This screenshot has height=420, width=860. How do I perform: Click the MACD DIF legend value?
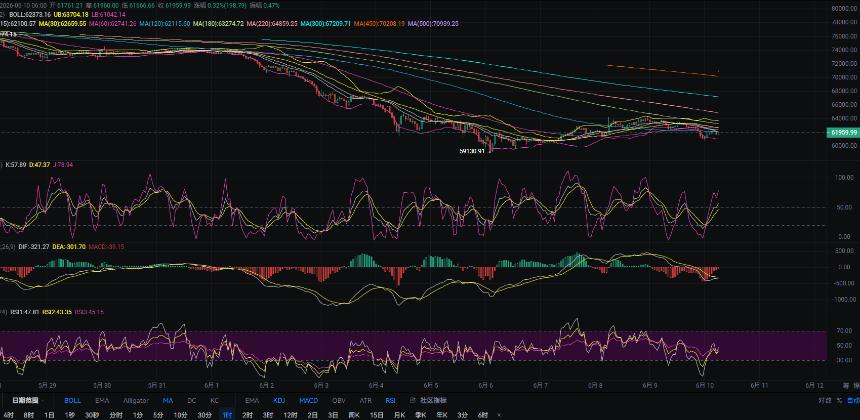(x=35, y=247)
